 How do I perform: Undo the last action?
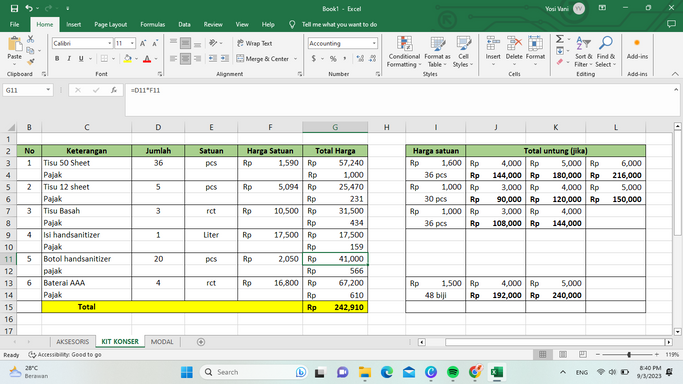pos(29,8)
